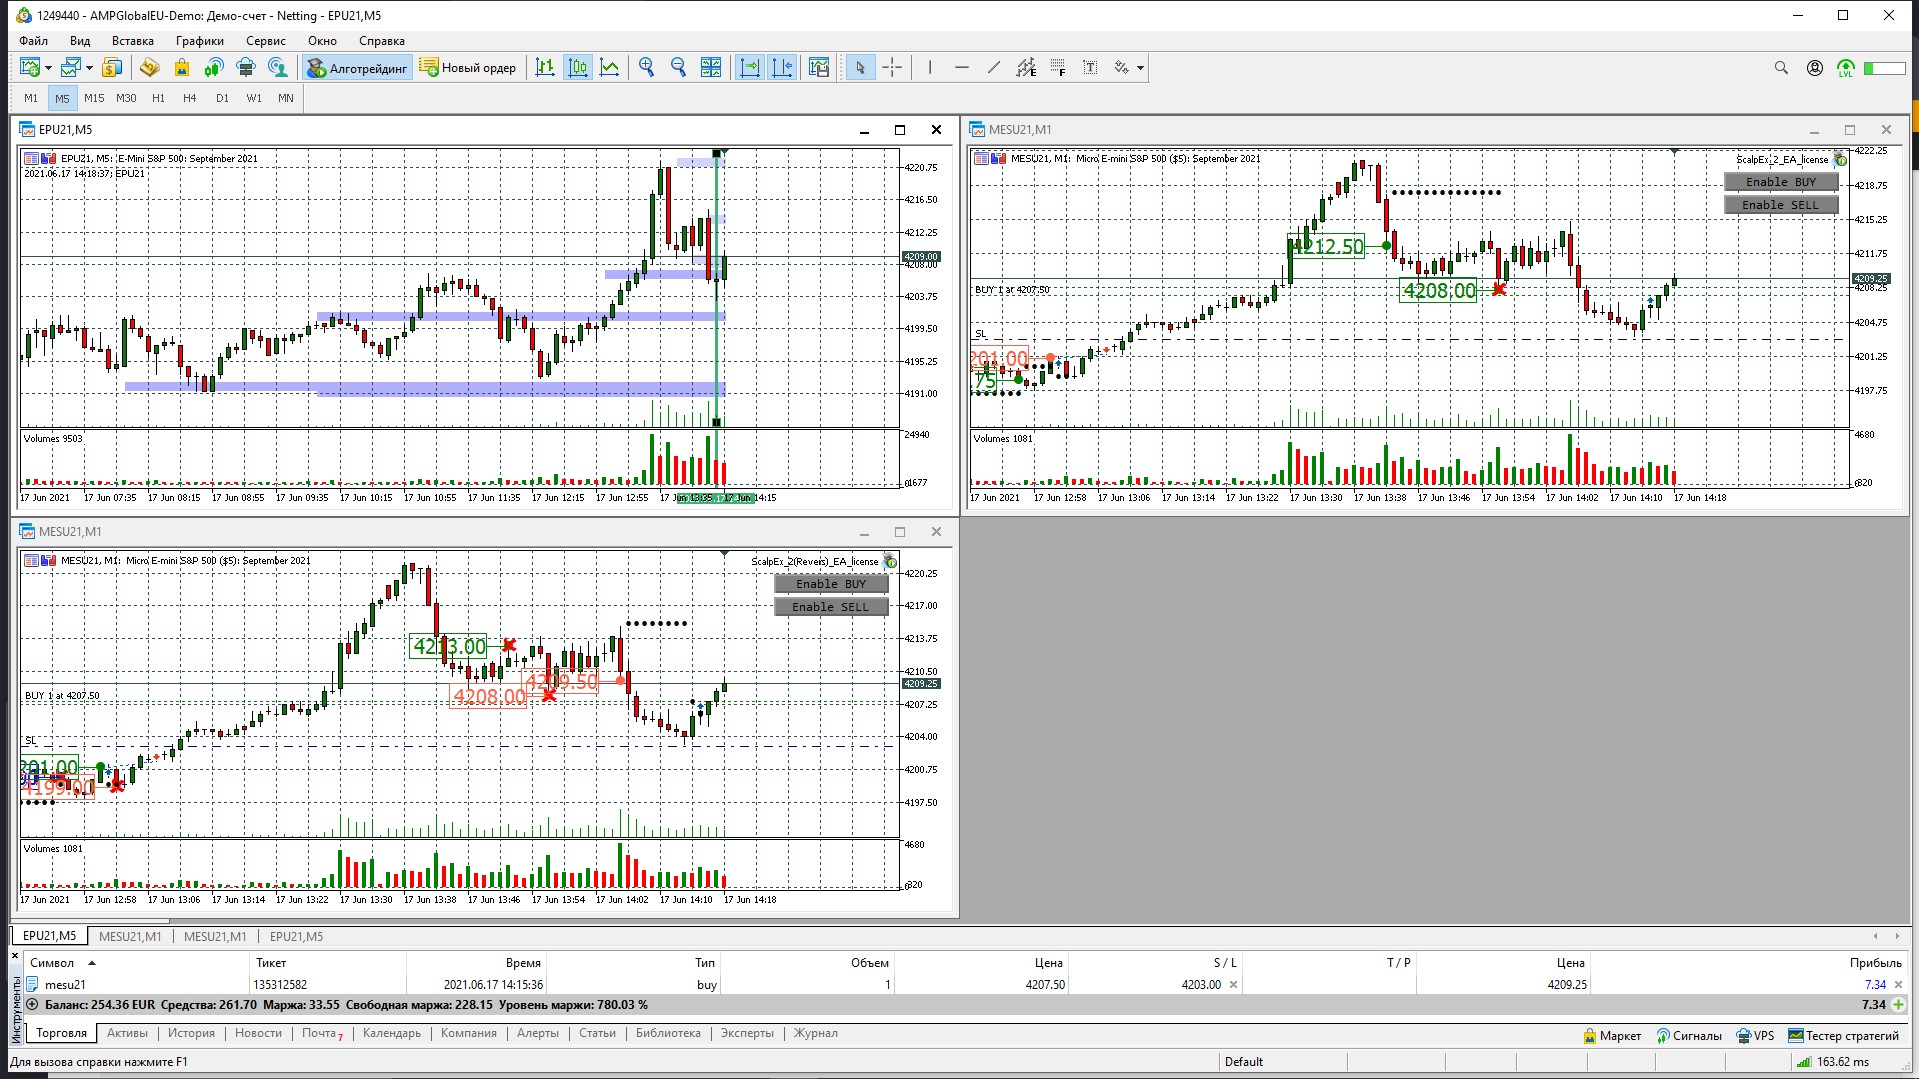Open the VPS cloud toolbar icon
The height and width of the screenshot is (1079, 1919).
click(246, 67)
